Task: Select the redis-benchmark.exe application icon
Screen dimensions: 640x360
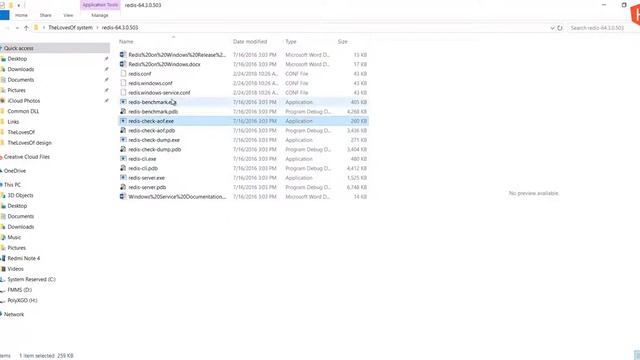Action: [x=123, y=102]
